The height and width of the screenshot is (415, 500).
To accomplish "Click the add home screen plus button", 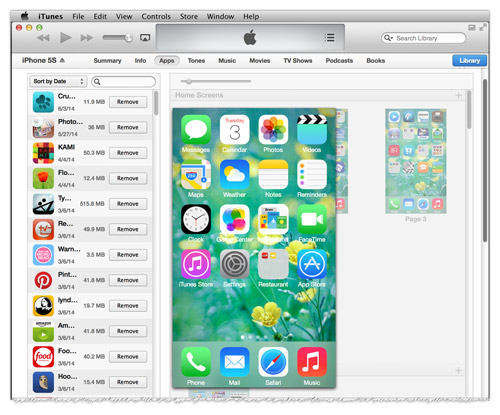I will tap(459, 96).
